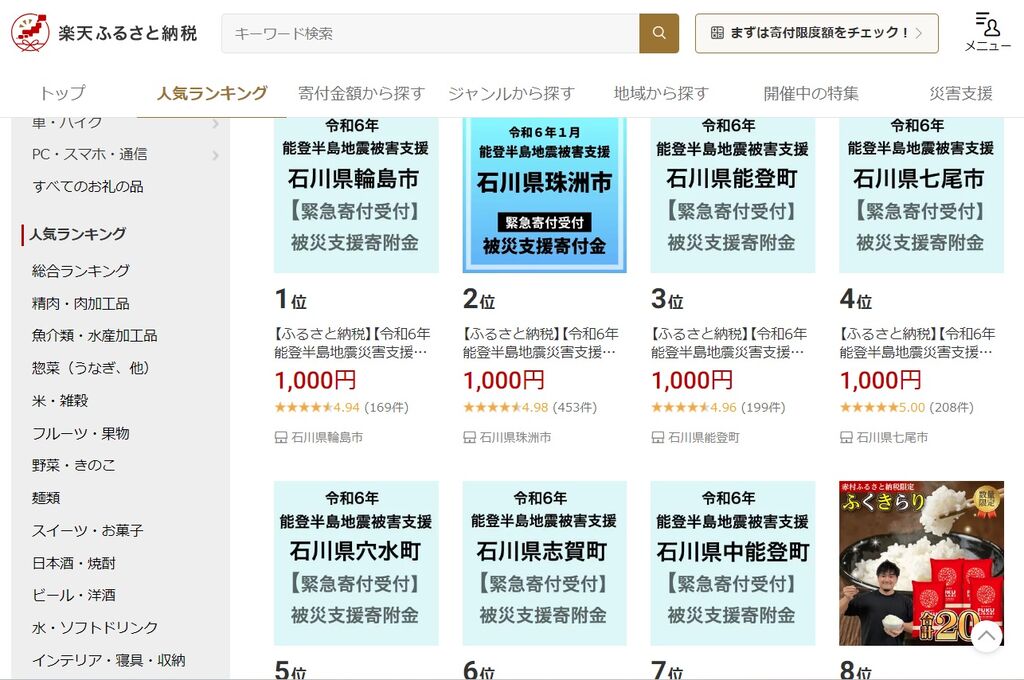Open the 開催中の特集 tab
Viewport: 1024px width, 680px height.
pos(811,93)
